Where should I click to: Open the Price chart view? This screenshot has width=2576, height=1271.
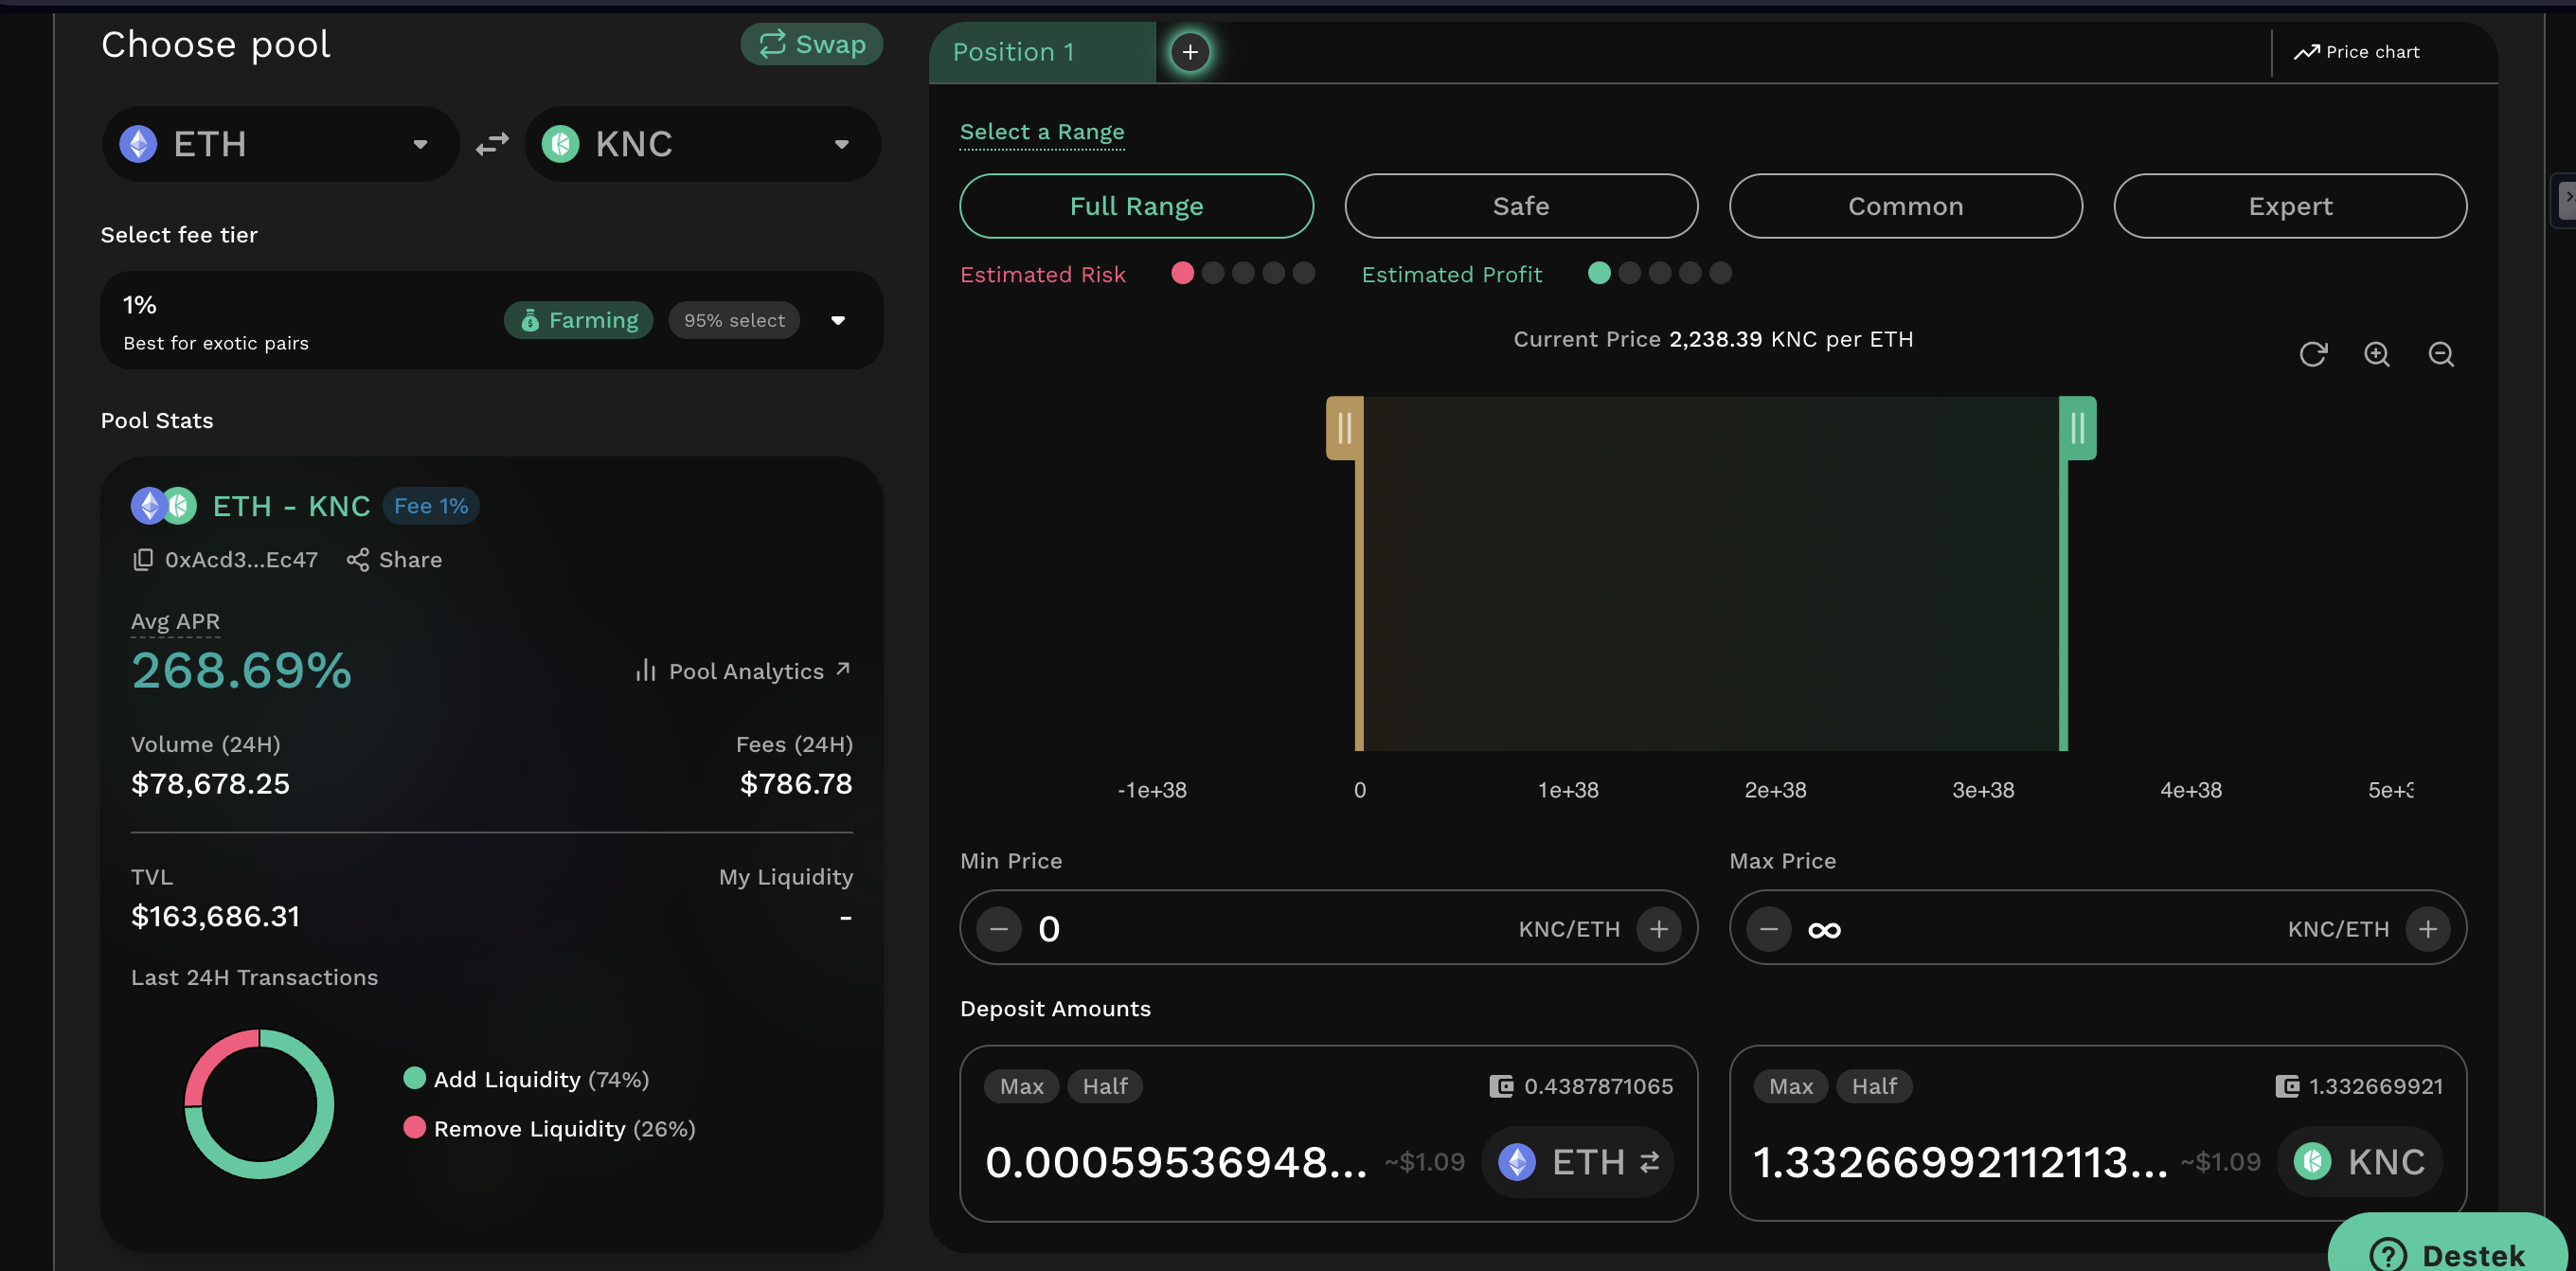coord(2357,51)
